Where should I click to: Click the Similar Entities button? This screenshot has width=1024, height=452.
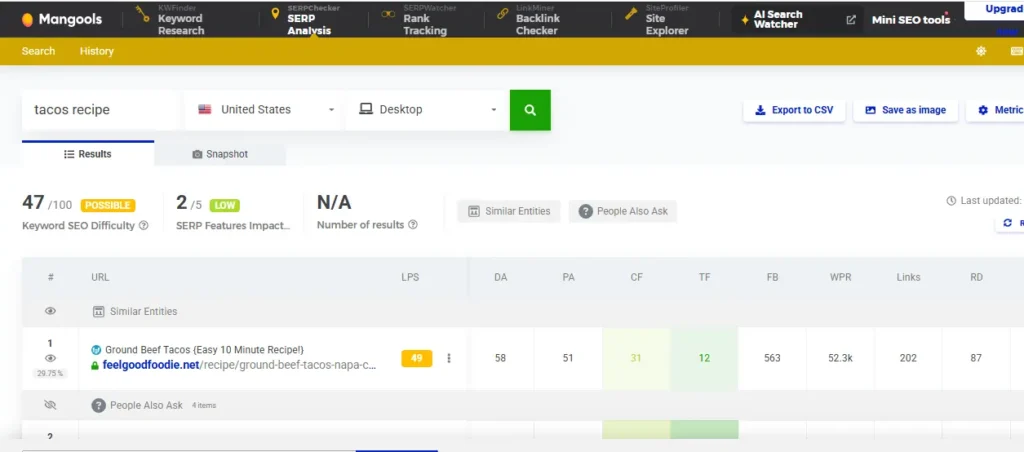pos(509,211)
